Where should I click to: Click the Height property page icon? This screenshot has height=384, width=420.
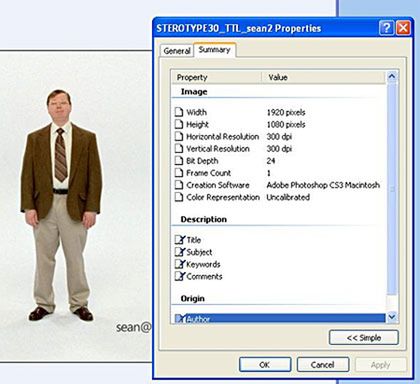point(179,124)
